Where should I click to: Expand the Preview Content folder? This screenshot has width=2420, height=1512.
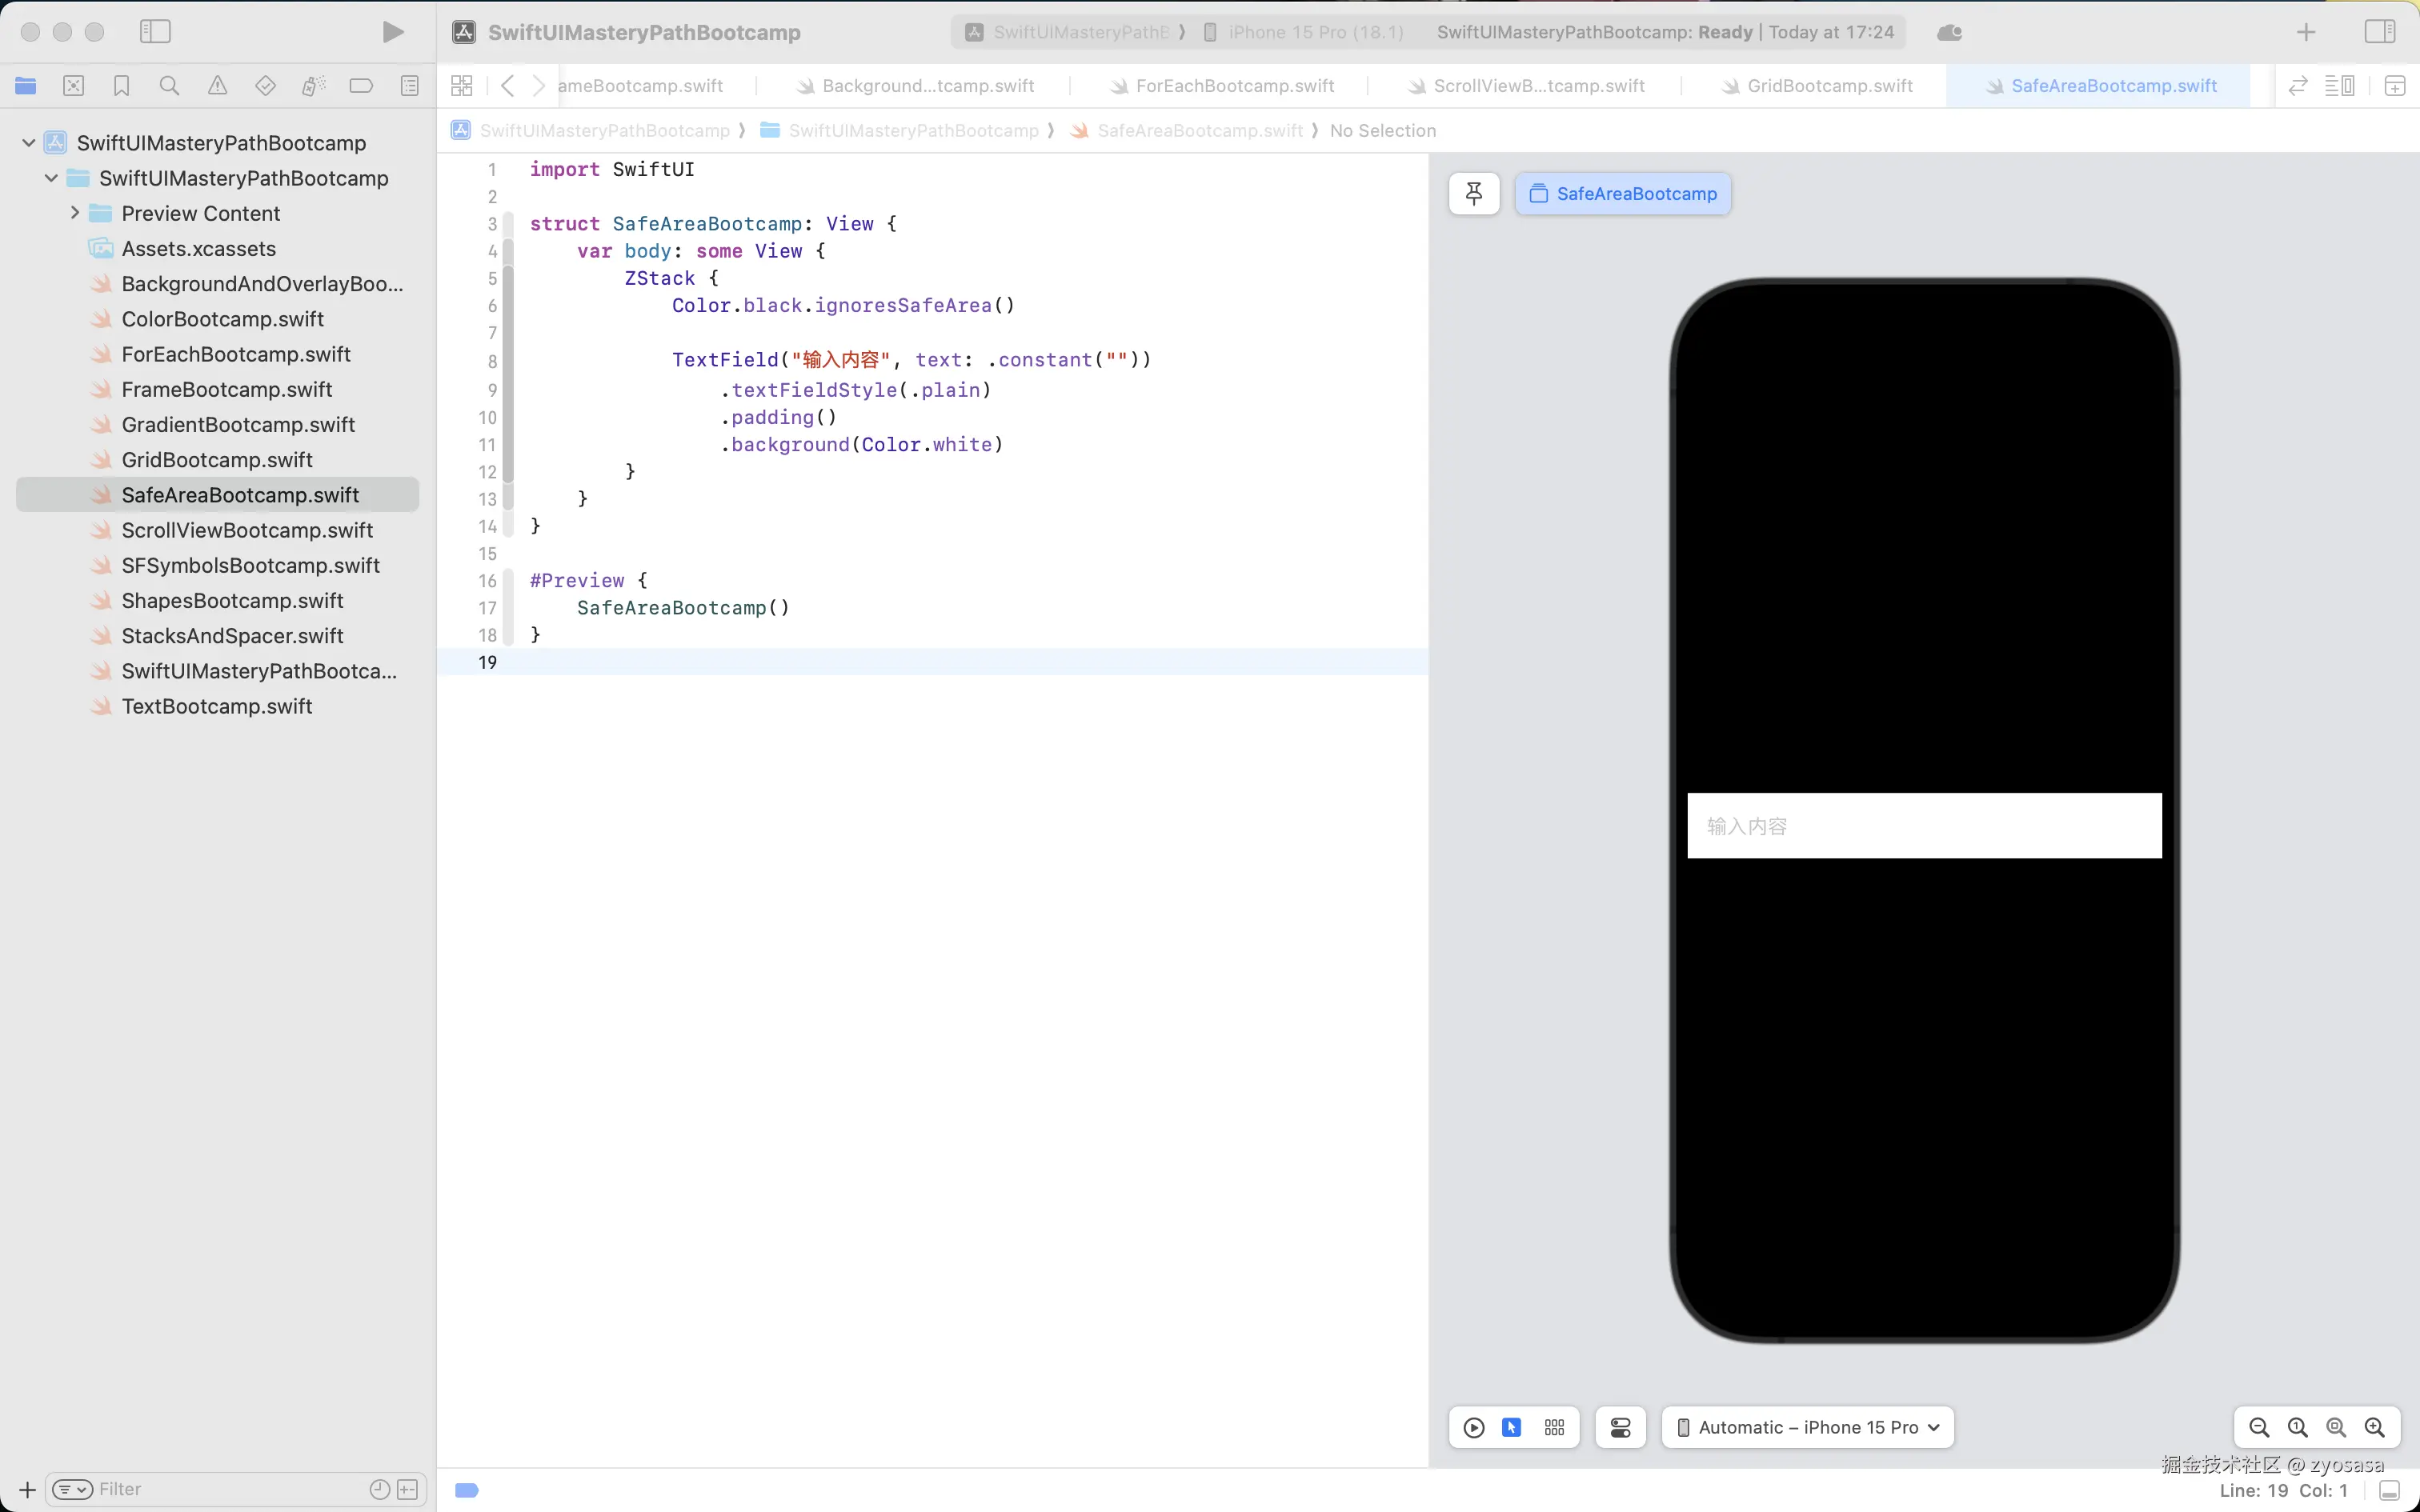[x=75, y=213]
